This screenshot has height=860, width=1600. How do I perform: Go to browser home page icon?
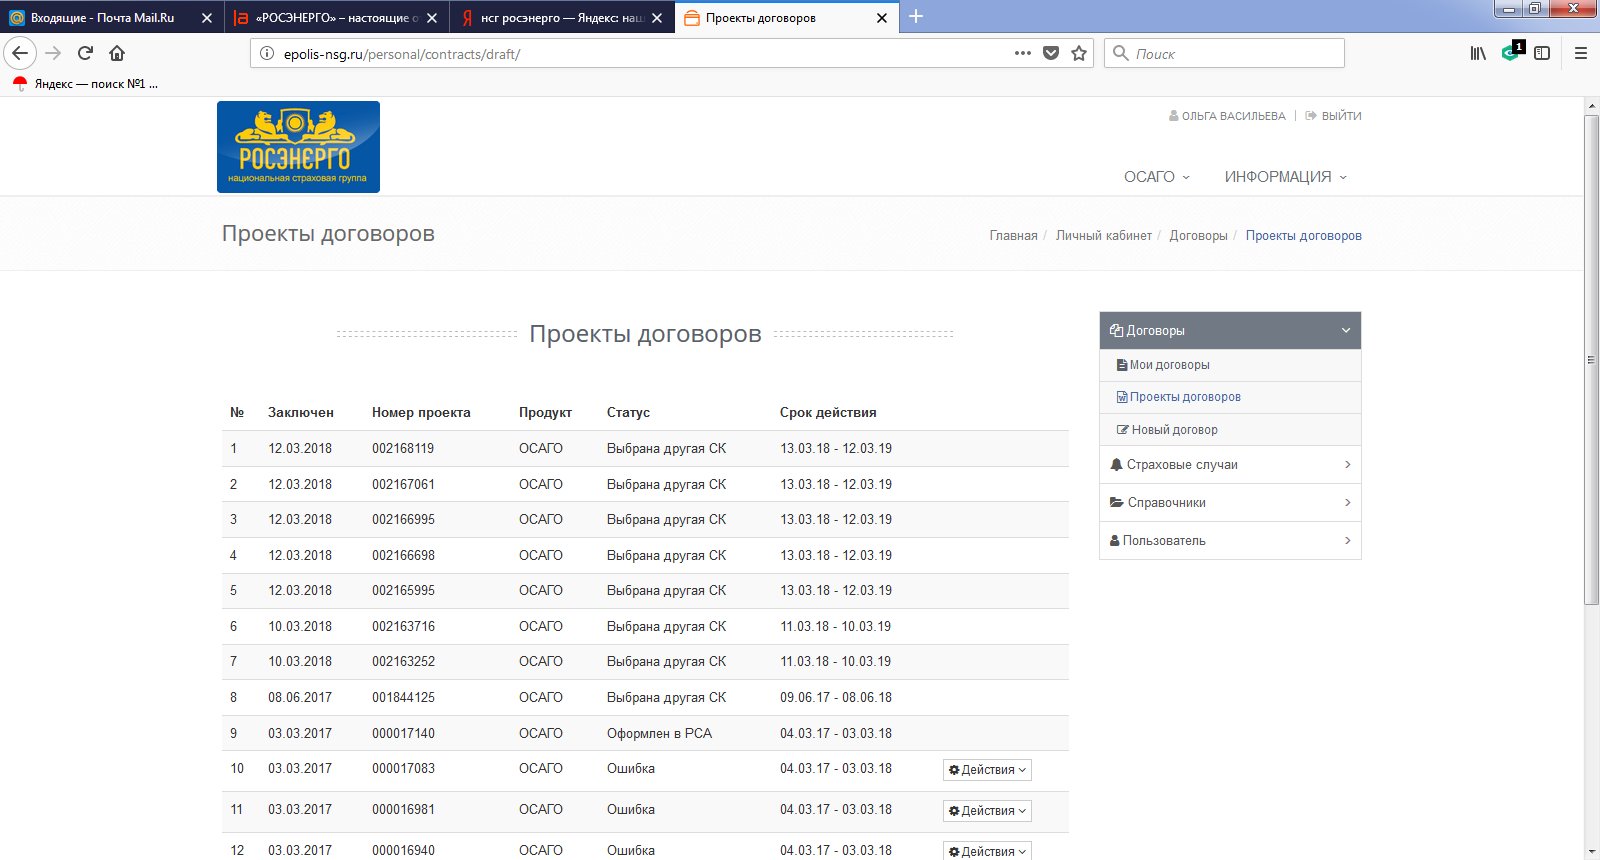pos(117,53)
